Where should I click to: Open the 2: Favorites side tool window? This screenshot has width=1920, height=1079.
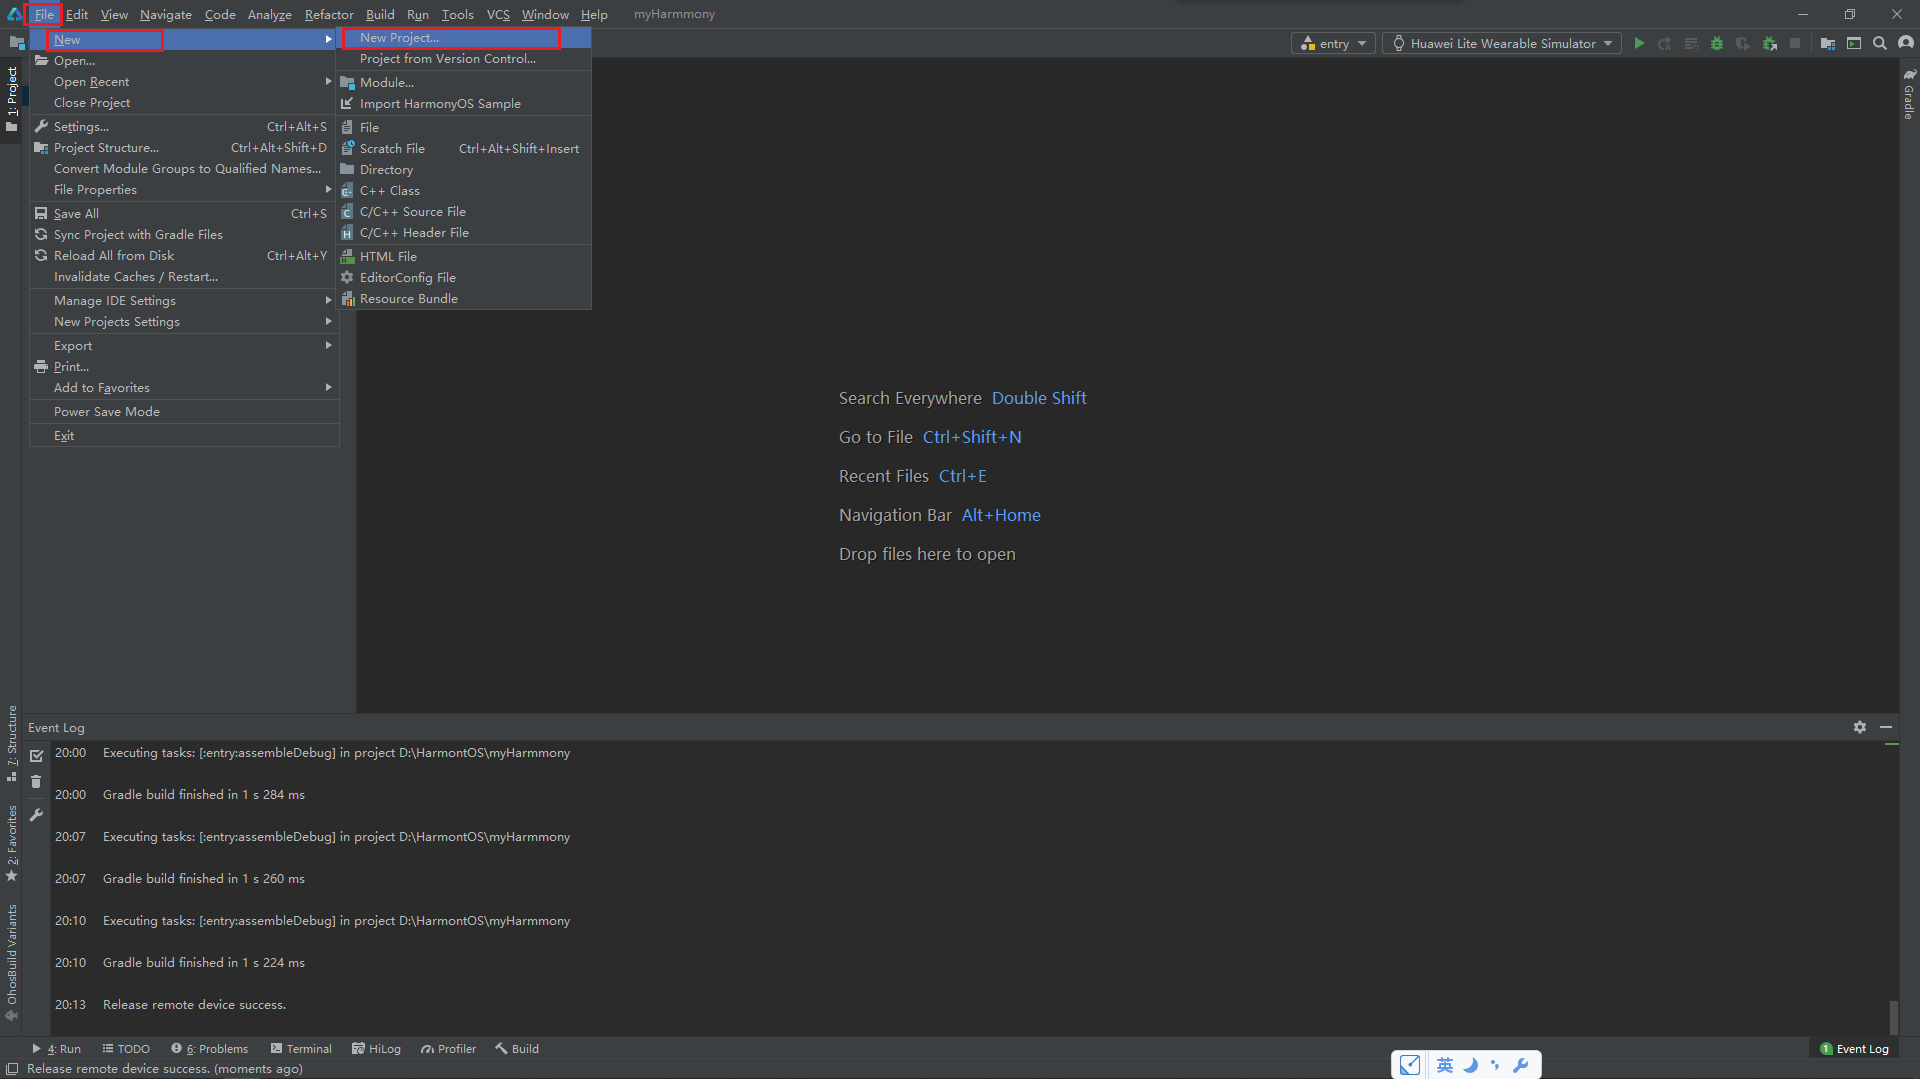click(x=12, y=843)
